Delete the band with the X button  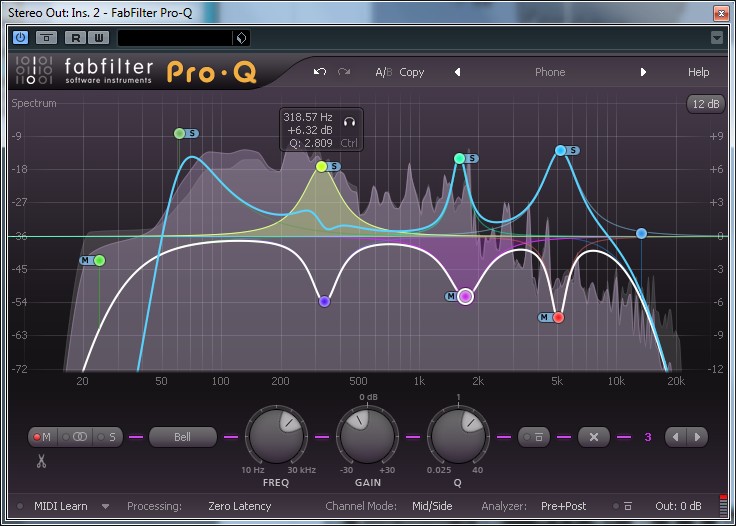tap(594, 437)
